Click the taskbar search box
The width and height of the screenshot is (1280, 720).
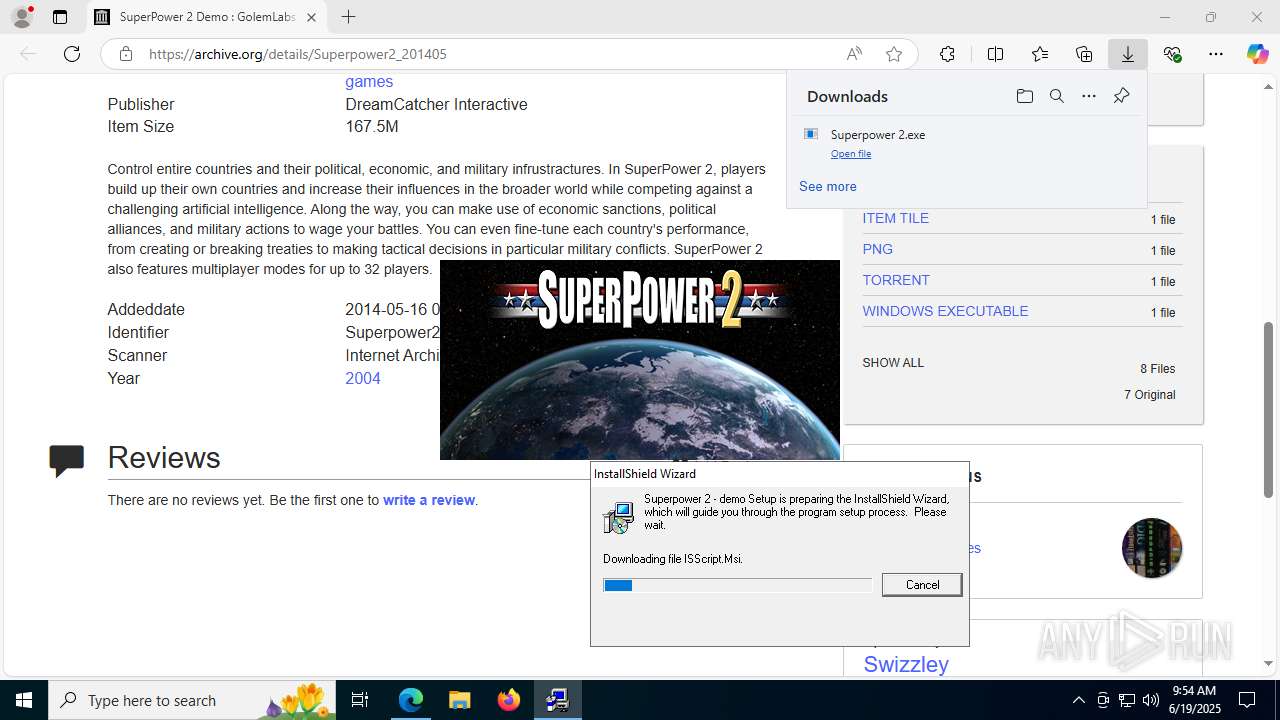[192, 700]
